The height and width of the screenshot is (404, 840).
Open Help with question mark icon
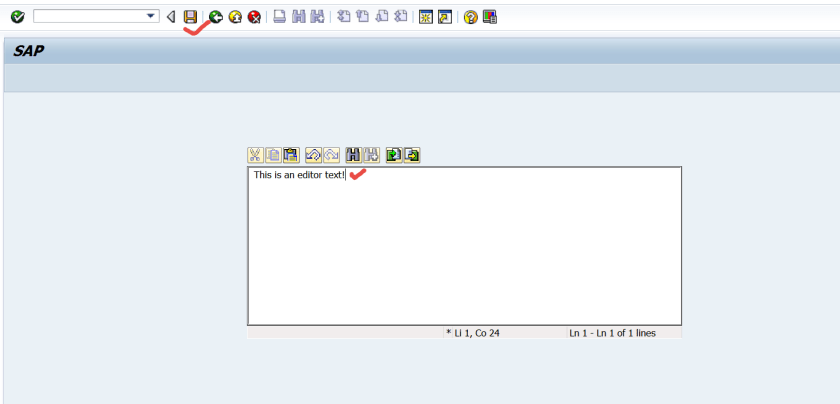[x=470, y=17]
